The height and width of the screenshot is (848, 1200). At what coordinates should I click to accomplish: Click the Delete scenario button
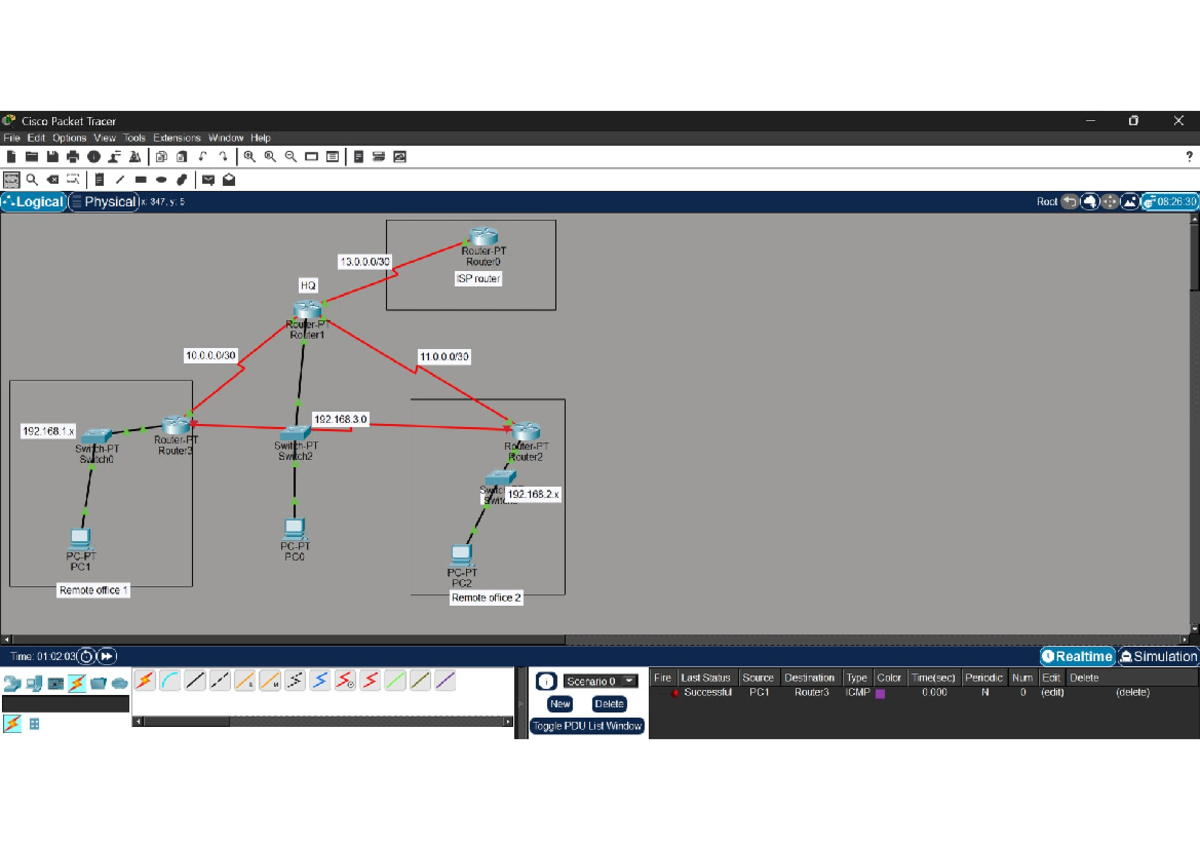click(609, 704)
